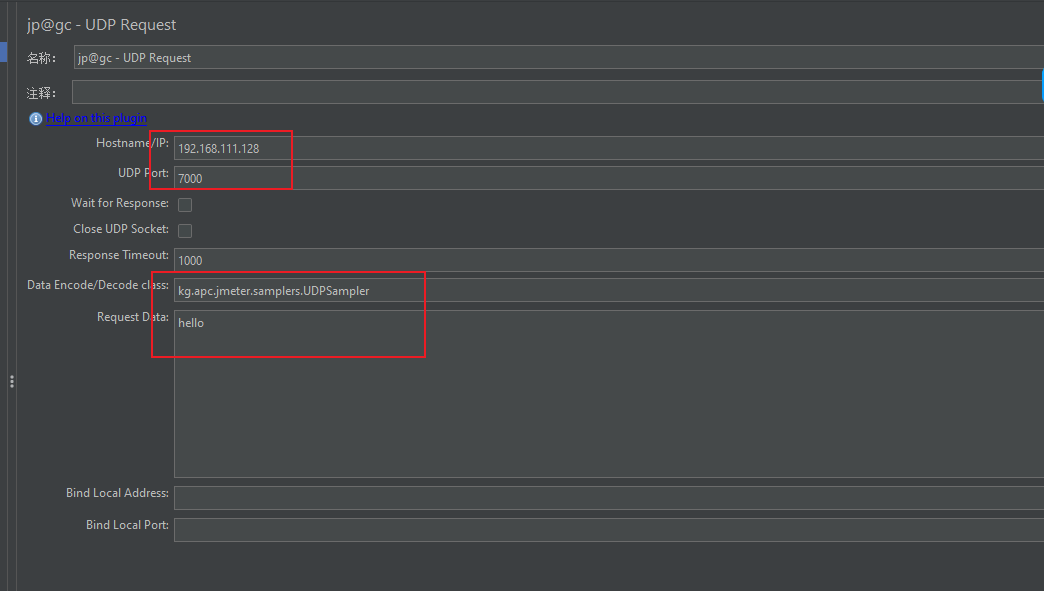Click the Data Encode/Decode class field

point(600,290)
